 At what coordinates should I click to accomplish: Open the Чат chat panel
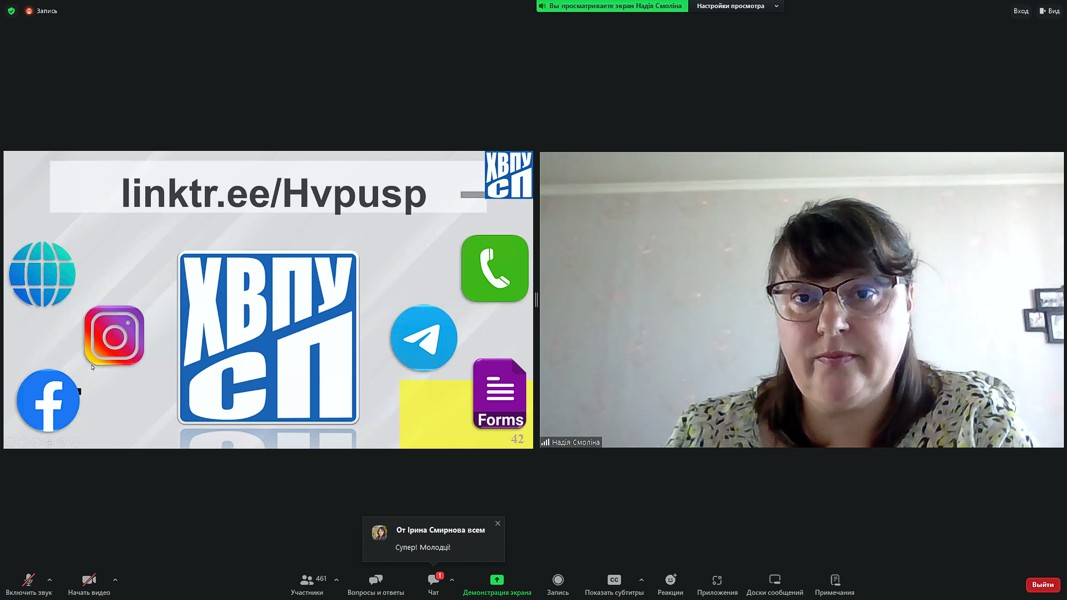tap(433, 584)
